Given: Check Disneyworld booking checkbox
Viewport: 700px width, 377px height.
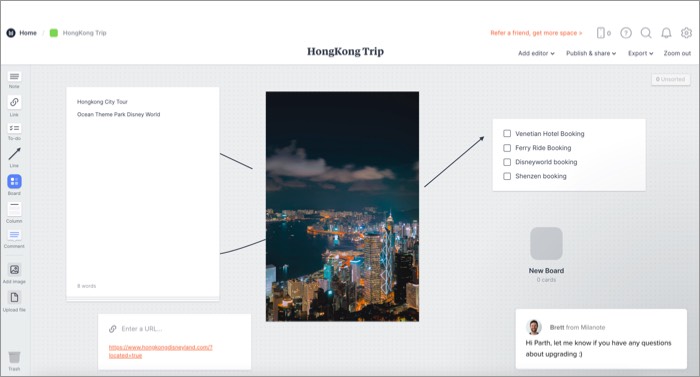Looking at the screenshot, I should (x=507, y=162).
